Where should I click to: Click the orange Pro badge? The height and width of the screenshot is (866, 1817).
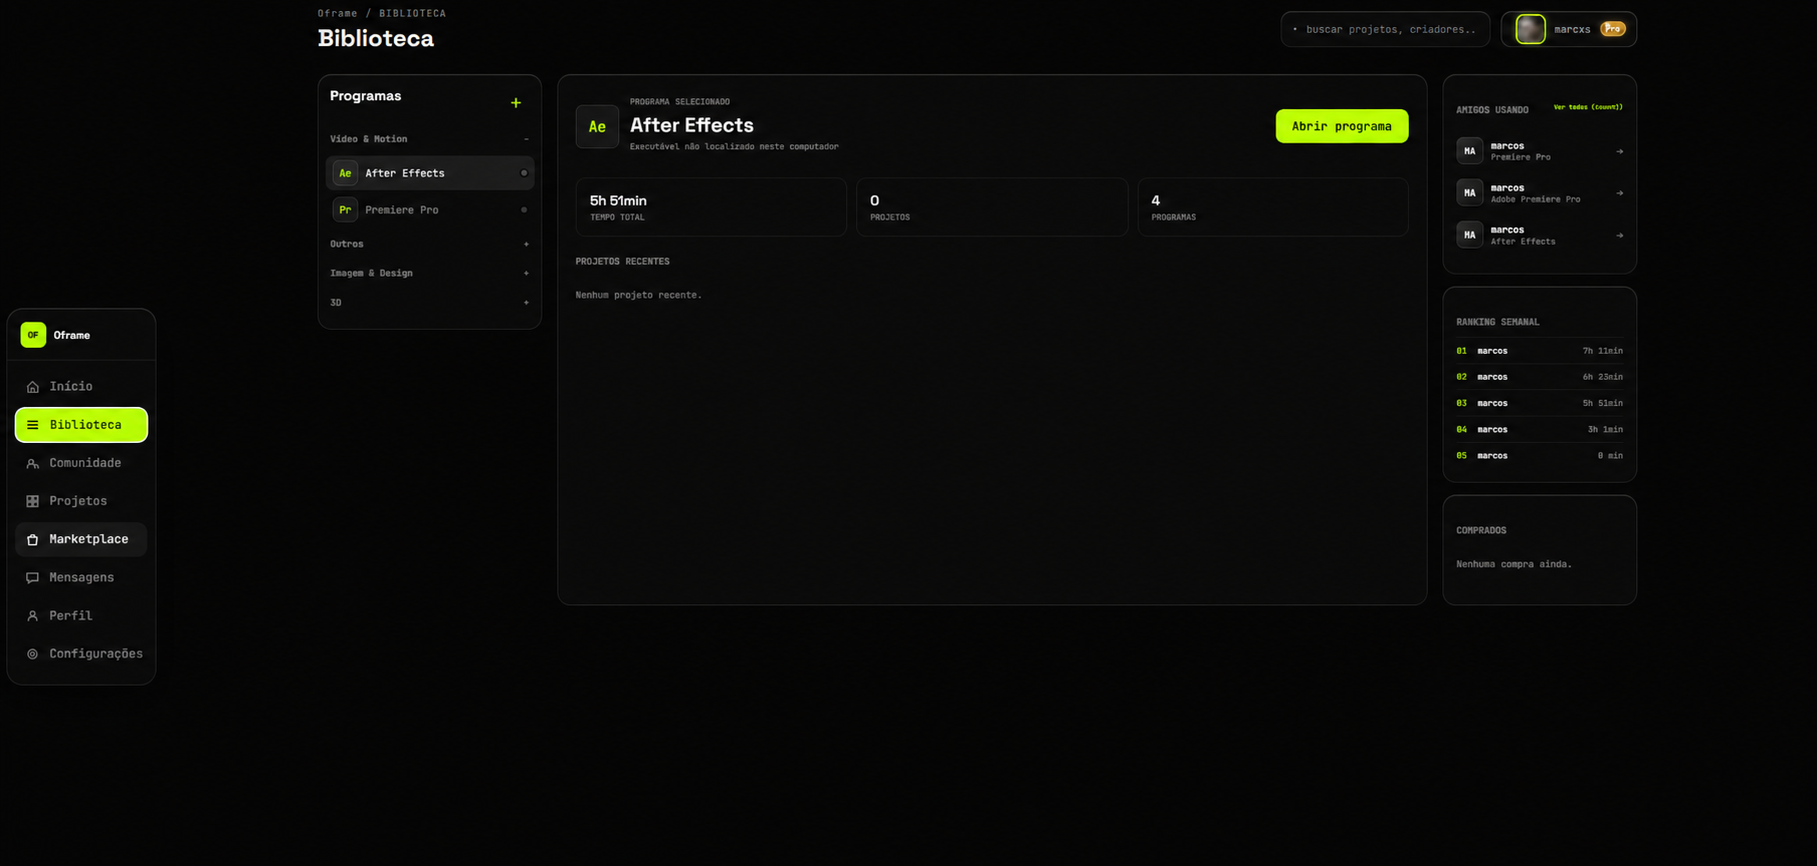(1612, 29)
